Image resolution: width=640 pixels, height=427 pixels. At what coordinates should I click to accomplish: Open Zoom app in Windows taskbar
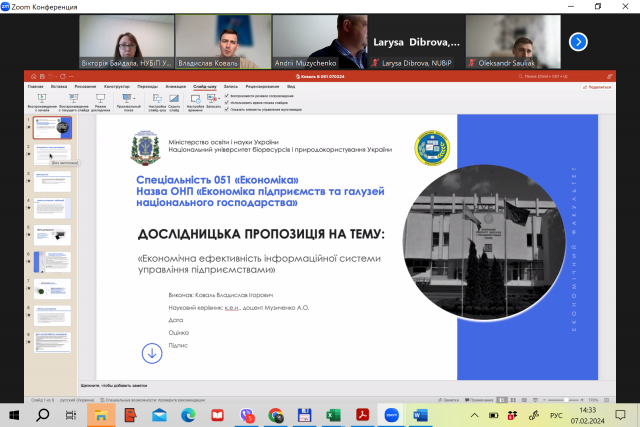point(391,415)
